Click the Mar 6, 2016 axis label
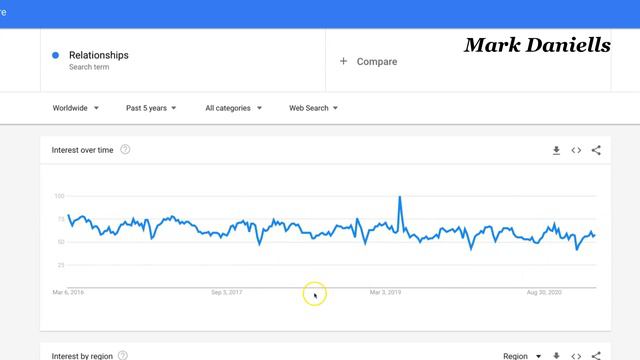Screen dimensions: 640x360 [x=68, y=292]
